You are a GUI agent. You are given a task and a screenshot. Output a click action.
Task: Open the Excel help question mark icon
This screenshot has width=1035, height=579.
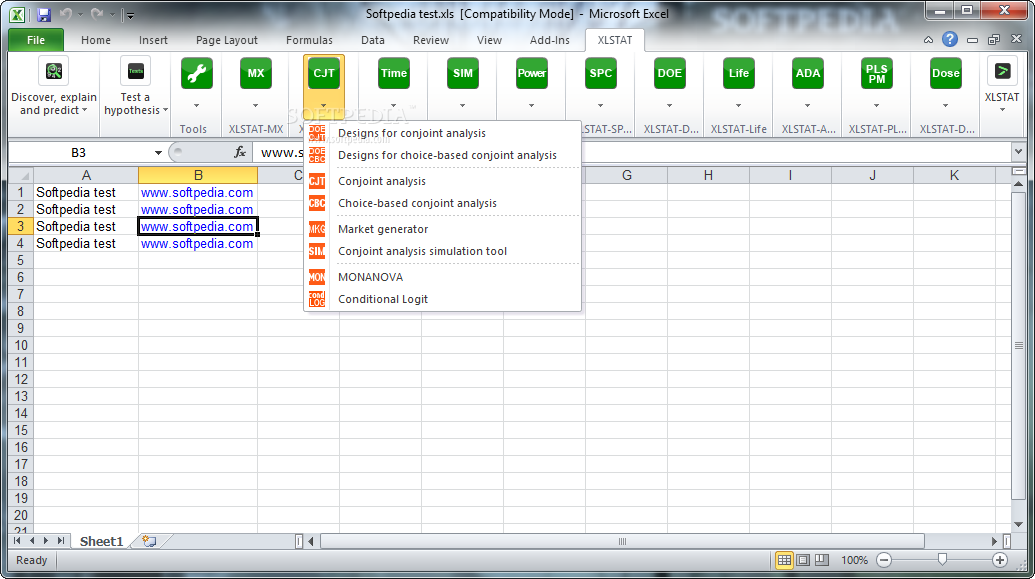(x=949, y=40)
